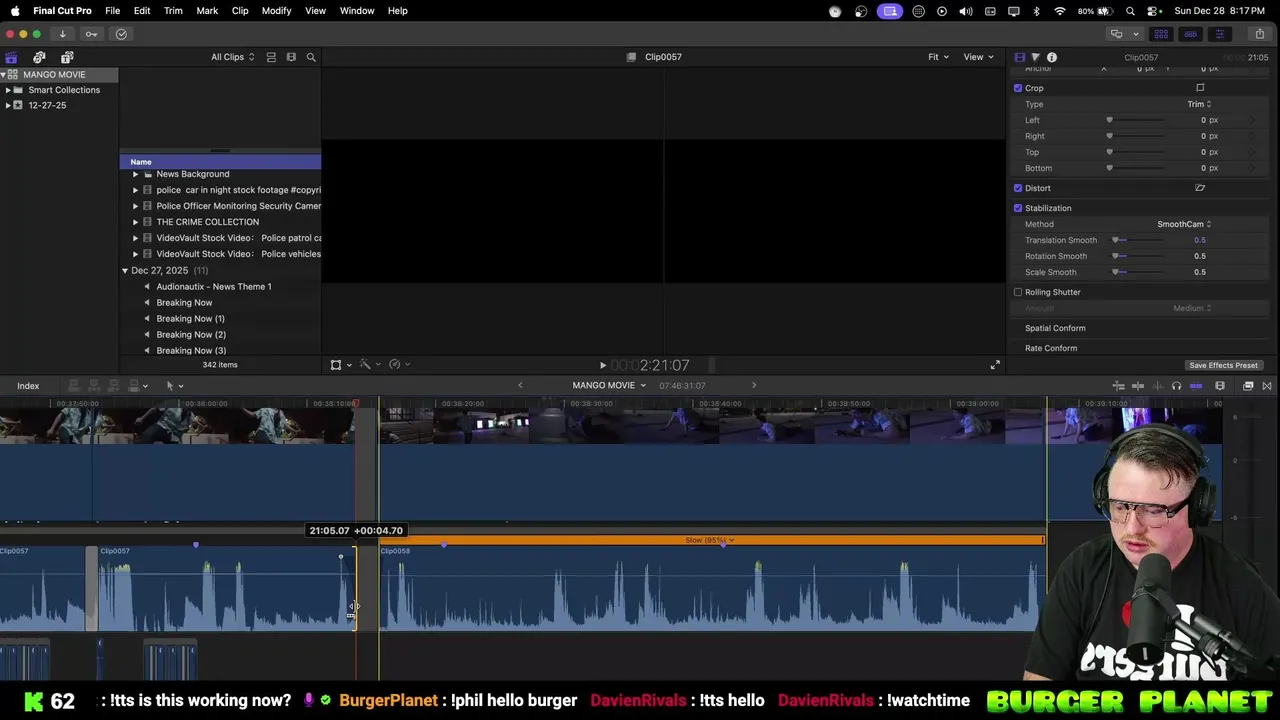Click the Save Effects Preset button

(1223, 365)
